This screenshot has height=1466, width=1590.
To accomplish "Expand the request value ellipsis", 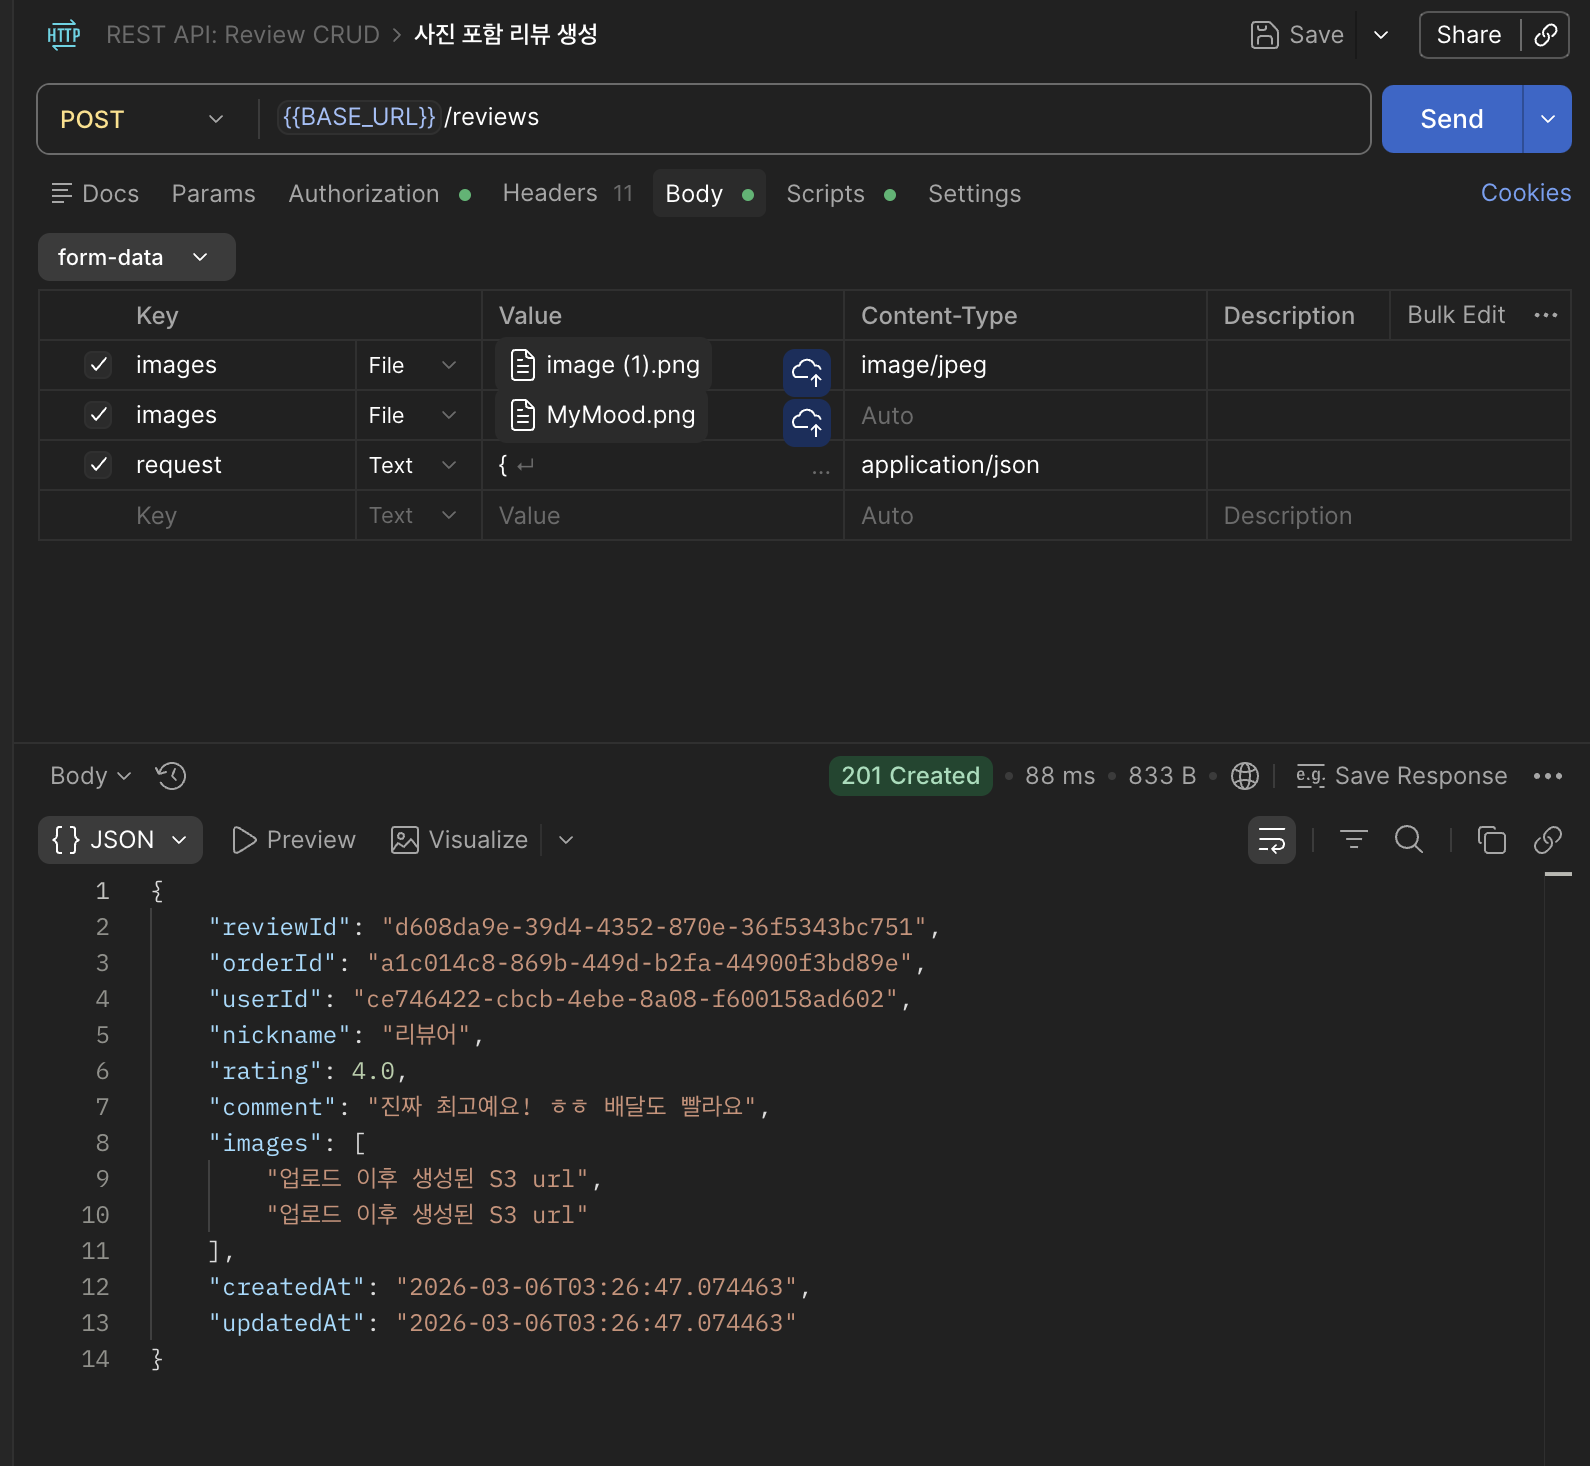I will pos(821,471).
